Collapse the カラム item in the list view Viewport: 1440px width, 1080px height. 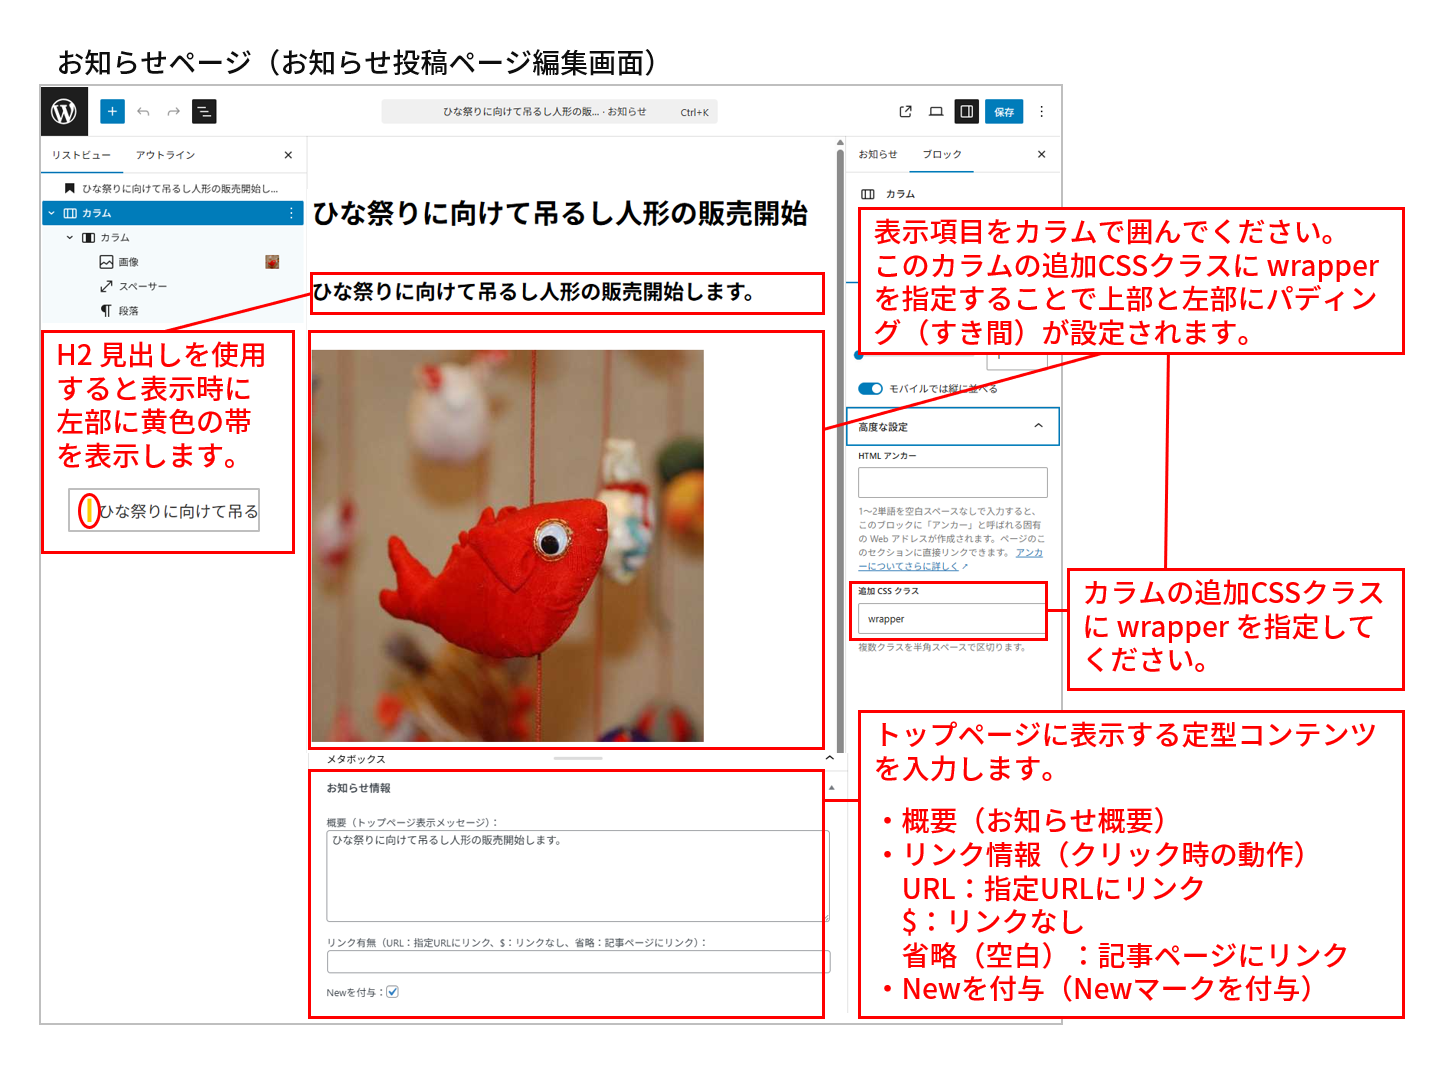pos(50,213)
